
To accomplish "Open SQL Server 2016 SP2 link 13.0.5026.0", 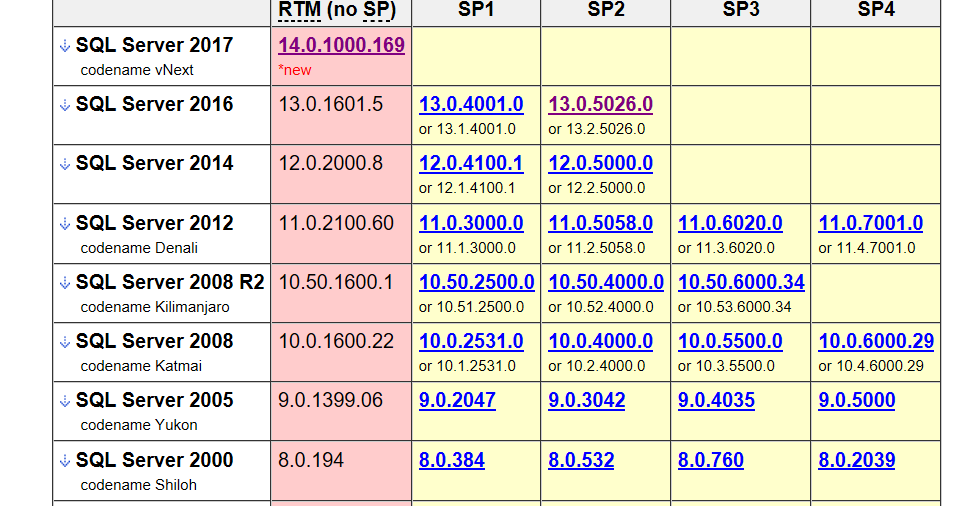I will (x=600, y=104).
